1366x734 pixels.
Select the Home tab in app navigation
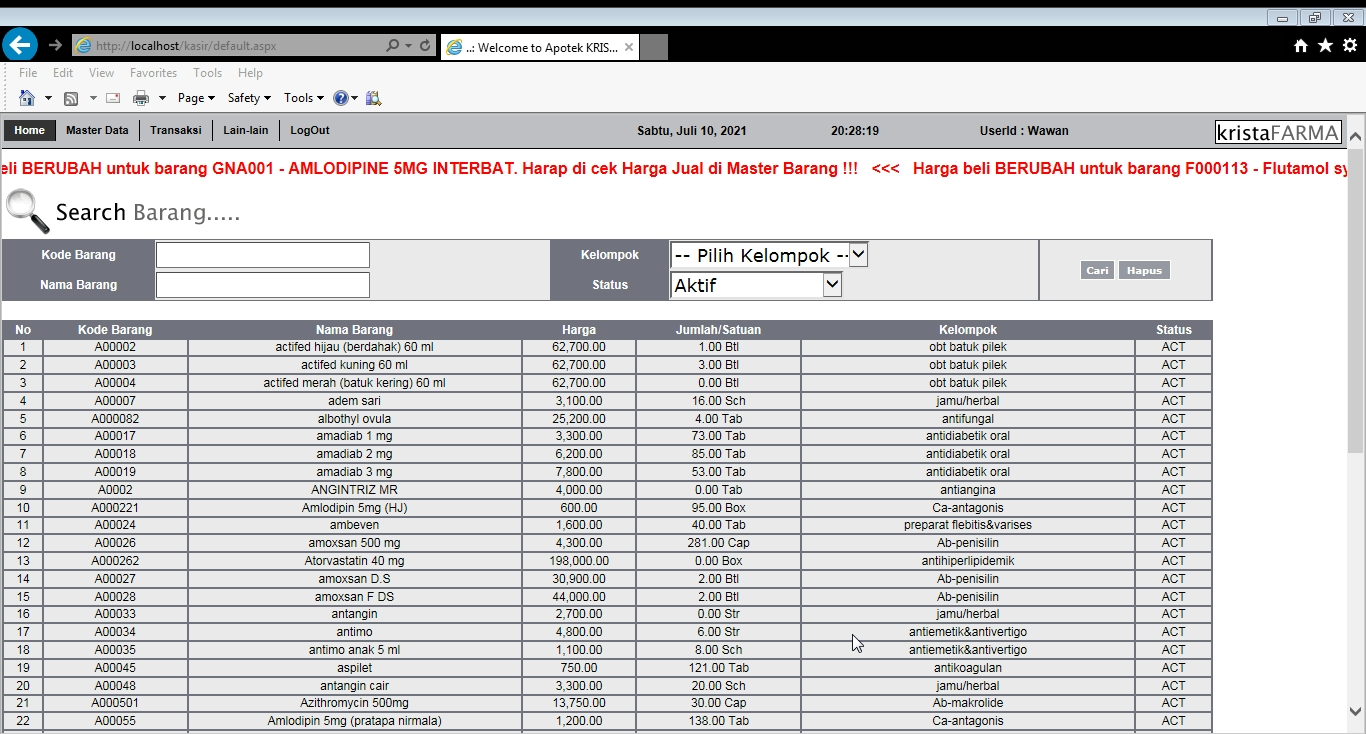click(30, 131)
